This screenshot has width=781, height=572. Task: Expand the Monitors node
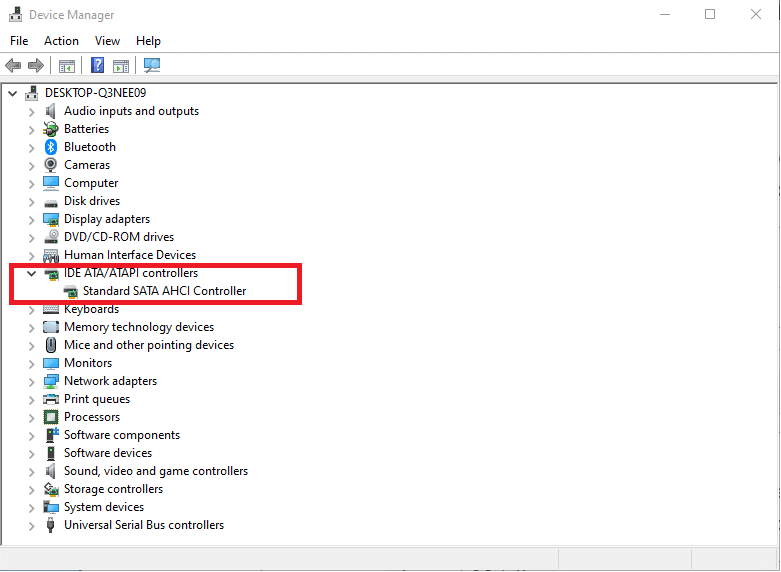pos(32,364)
